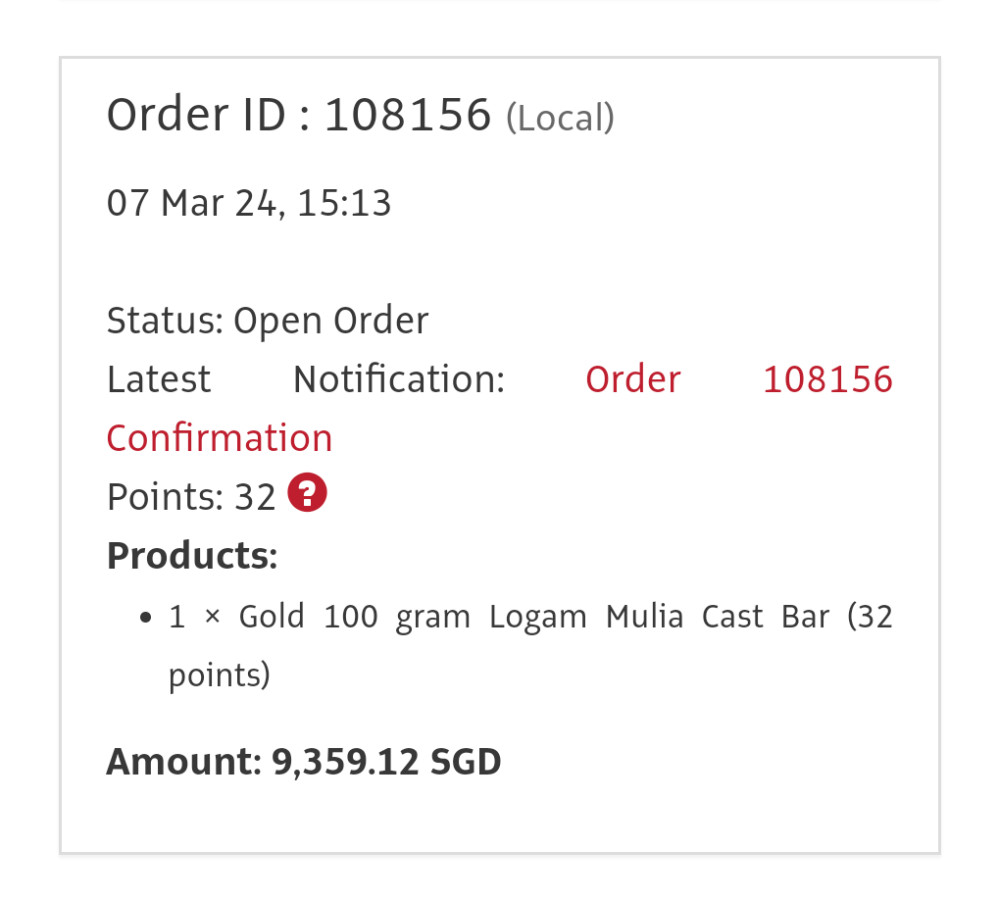Click the Products: heading
Viewport: 998px width, 900px height.
(192, 555)
